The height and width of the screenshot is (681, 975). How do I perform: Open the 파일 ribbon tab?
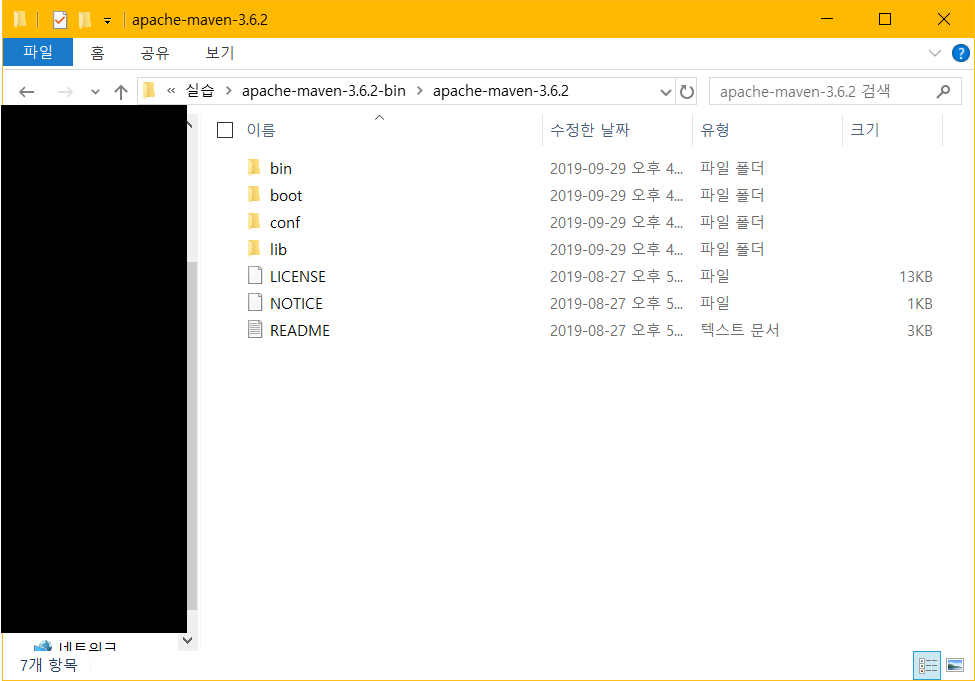pyautogui.click(x=38, y=52)
